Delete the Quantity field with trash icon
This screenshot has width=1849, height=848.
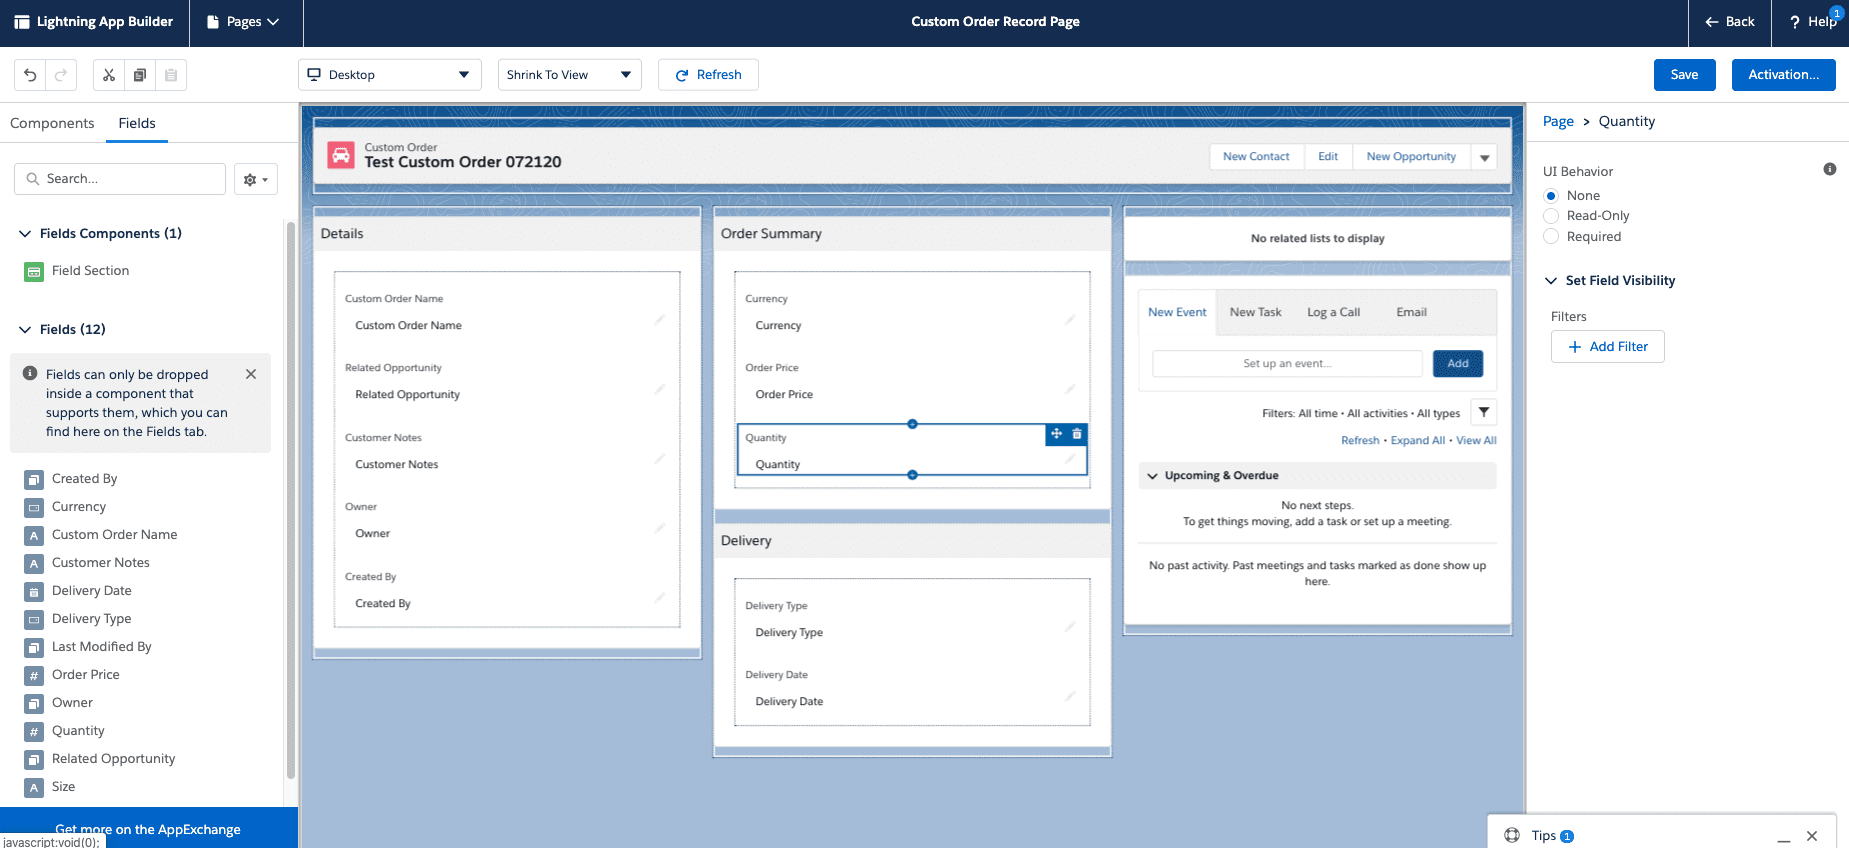pos(1077,434)
